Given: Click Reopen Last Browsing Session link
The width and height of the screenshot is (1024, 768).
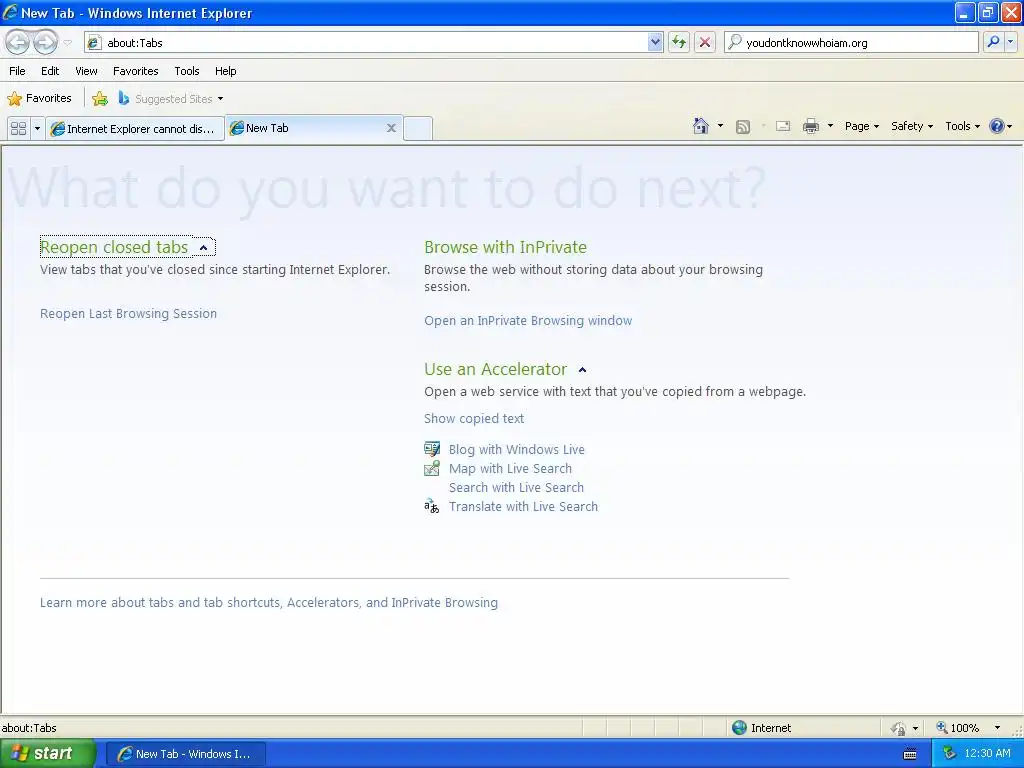Looking at the screenshot, I should click(x=128, y=313).
